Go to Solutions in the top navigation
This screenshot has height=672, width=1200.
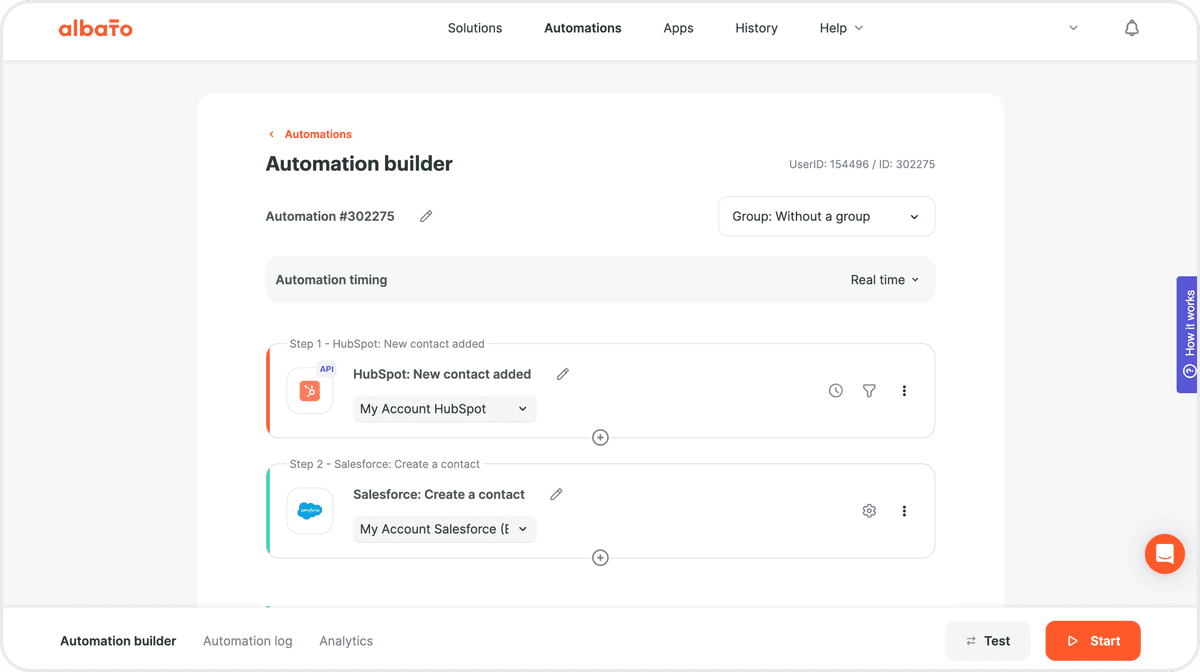click(x=475, y=28)
